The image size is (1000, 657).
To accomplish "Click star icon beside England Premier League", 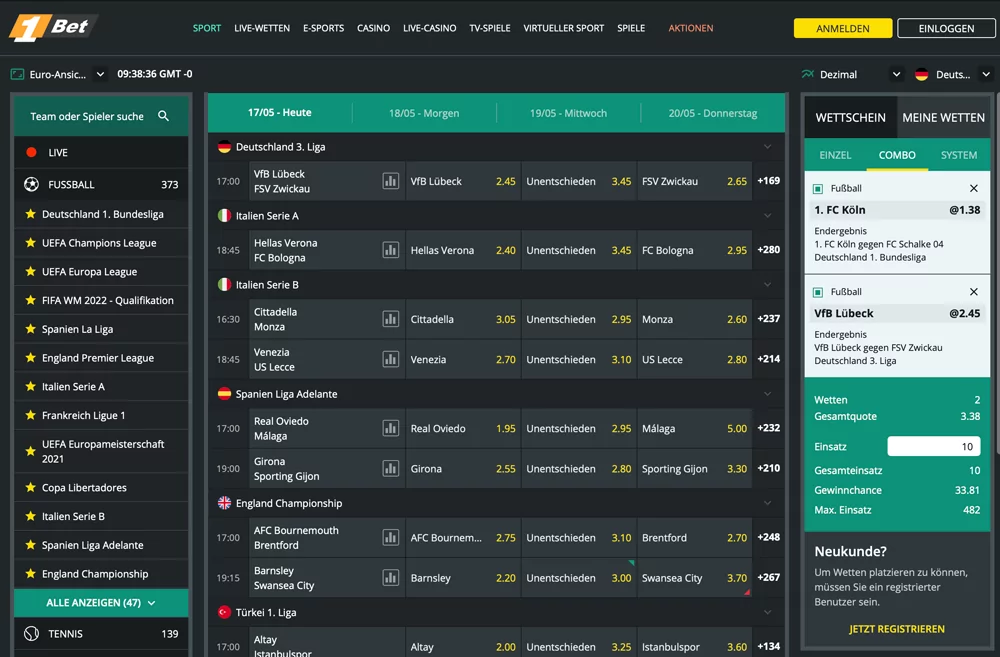I will [30, 357].
